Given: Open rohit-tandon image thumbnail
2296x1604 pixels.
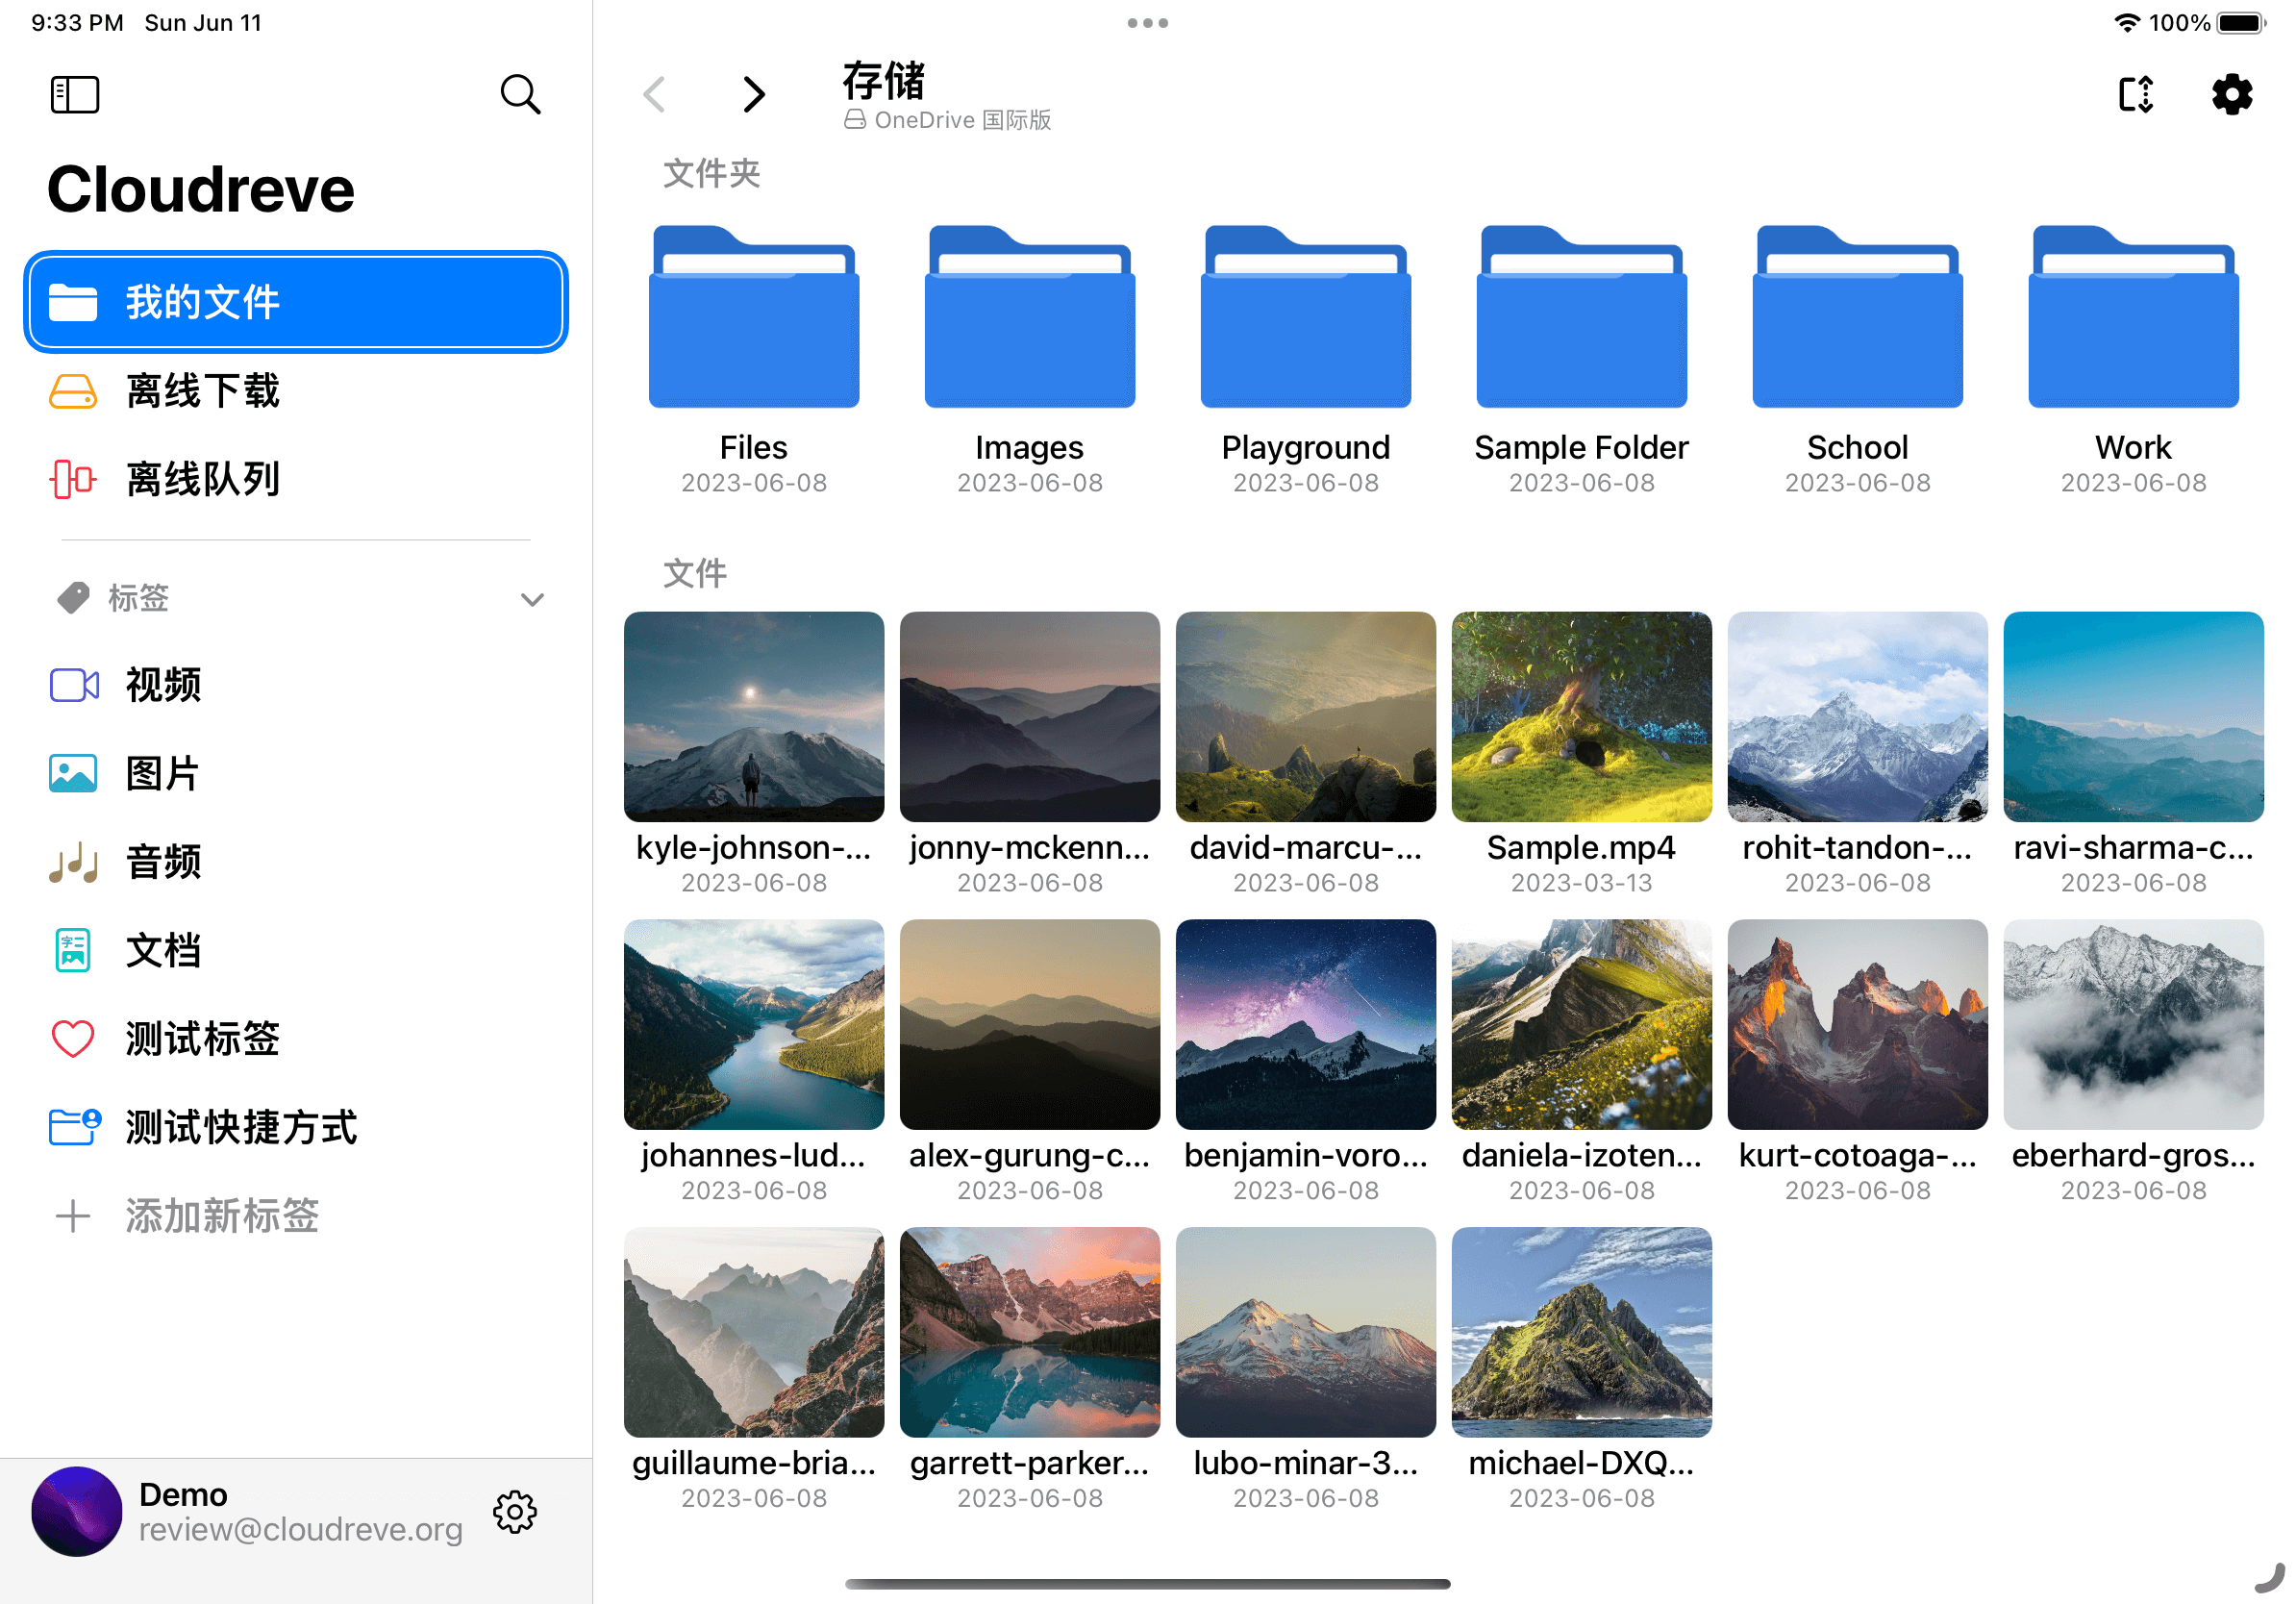Looking at the screenshot, I should [x=1858, y=716].
